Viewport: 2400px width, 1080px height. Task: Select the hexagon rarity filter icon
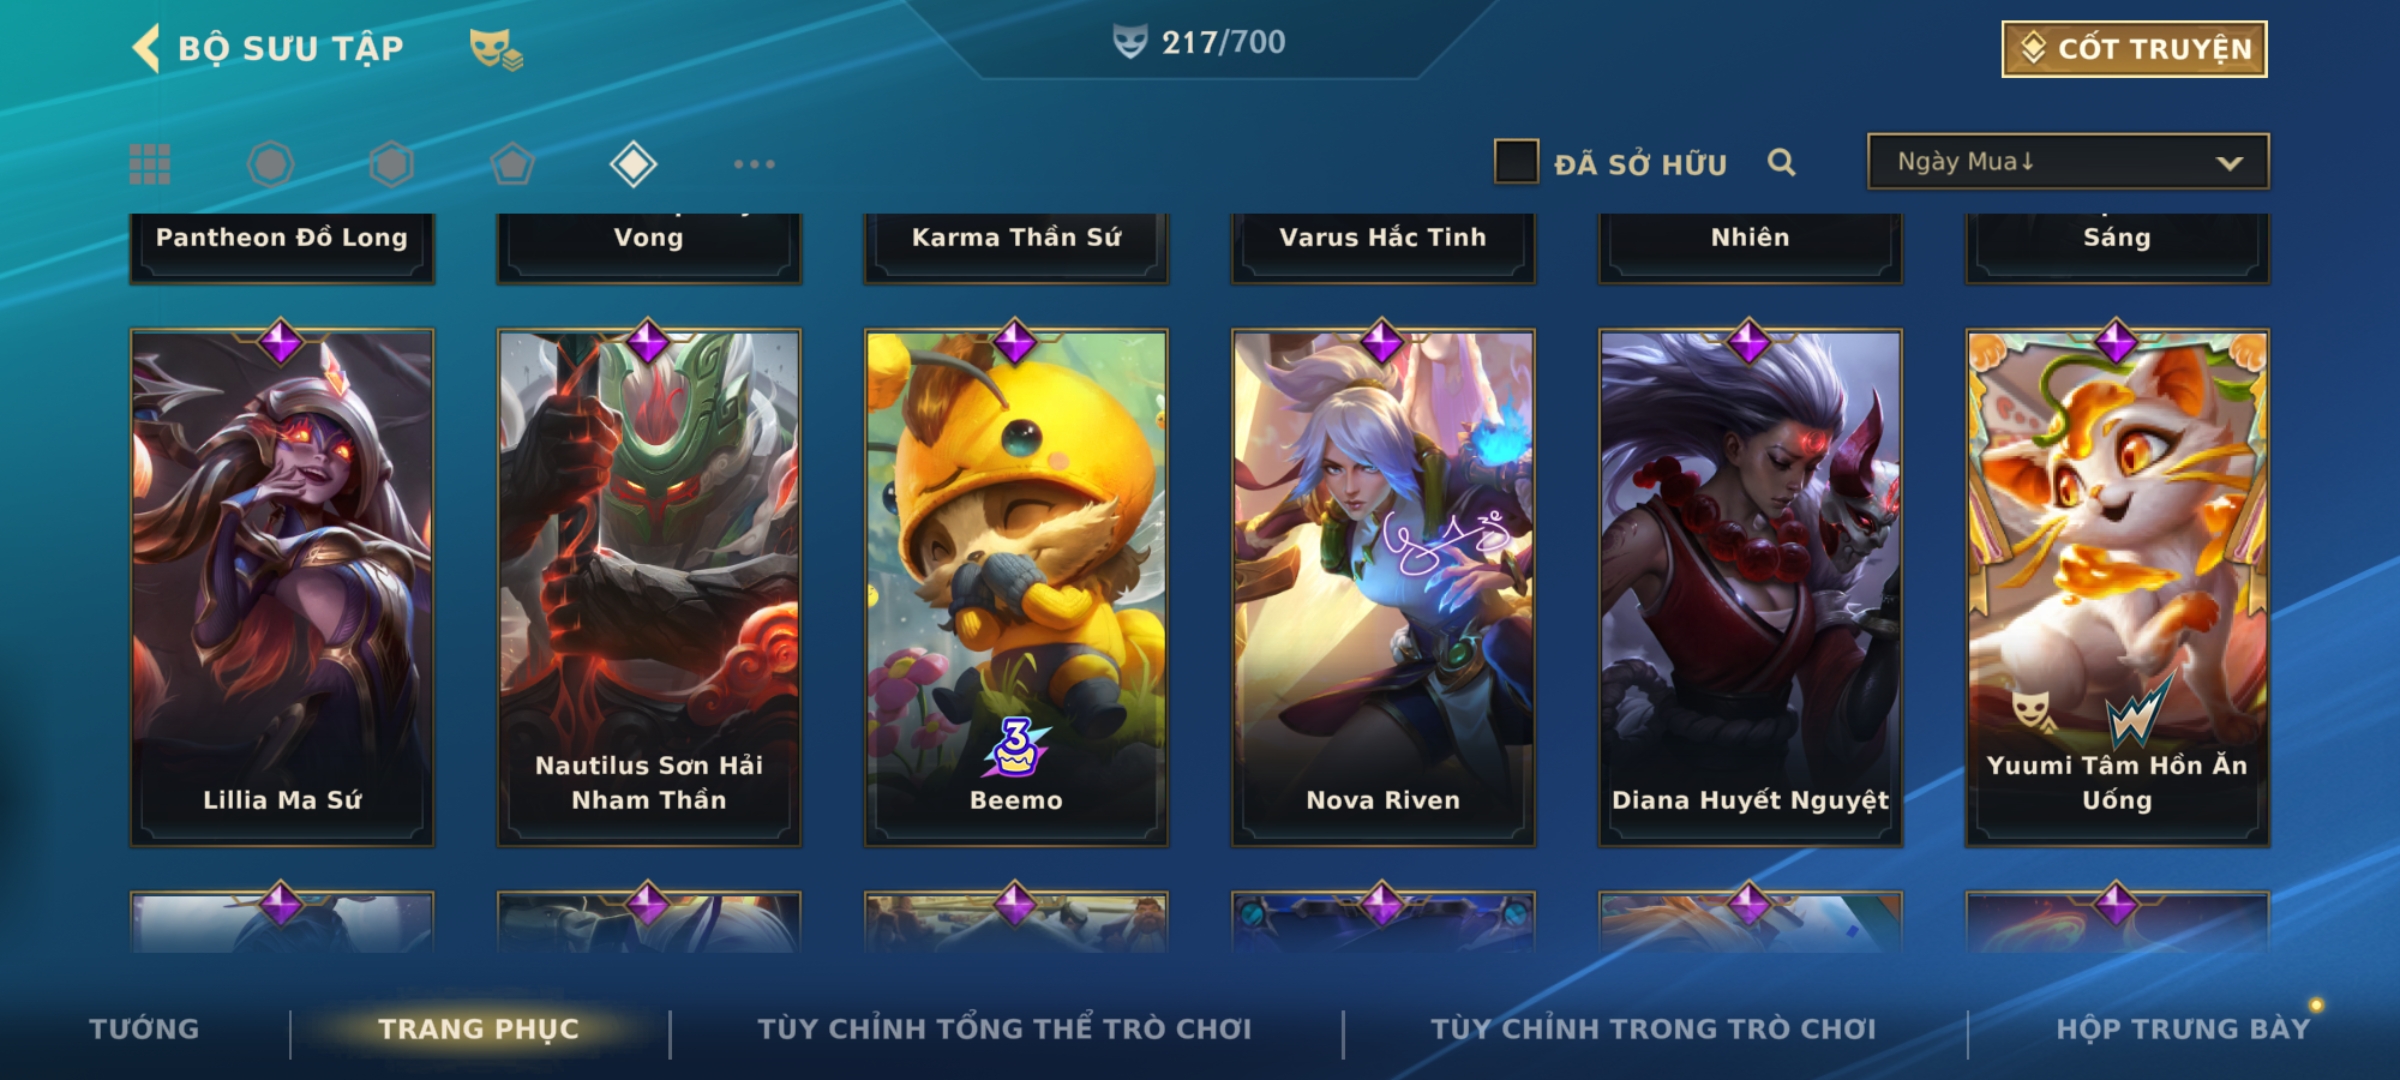point(391,164)
